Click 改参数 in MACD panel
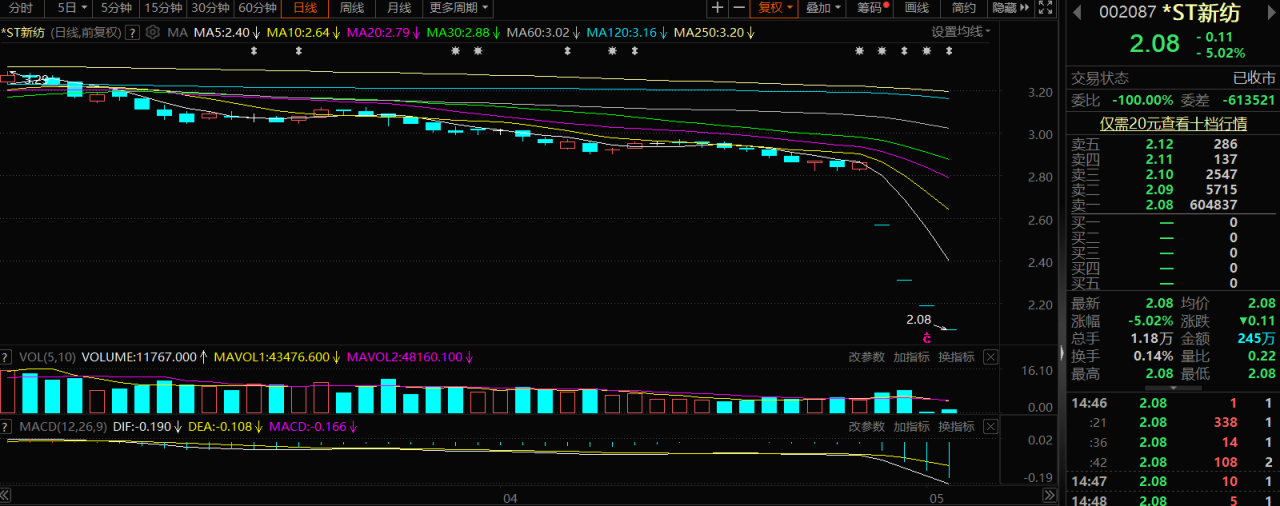The width and height of the screenshot is (1280, 506). click(x=867, y=427)
